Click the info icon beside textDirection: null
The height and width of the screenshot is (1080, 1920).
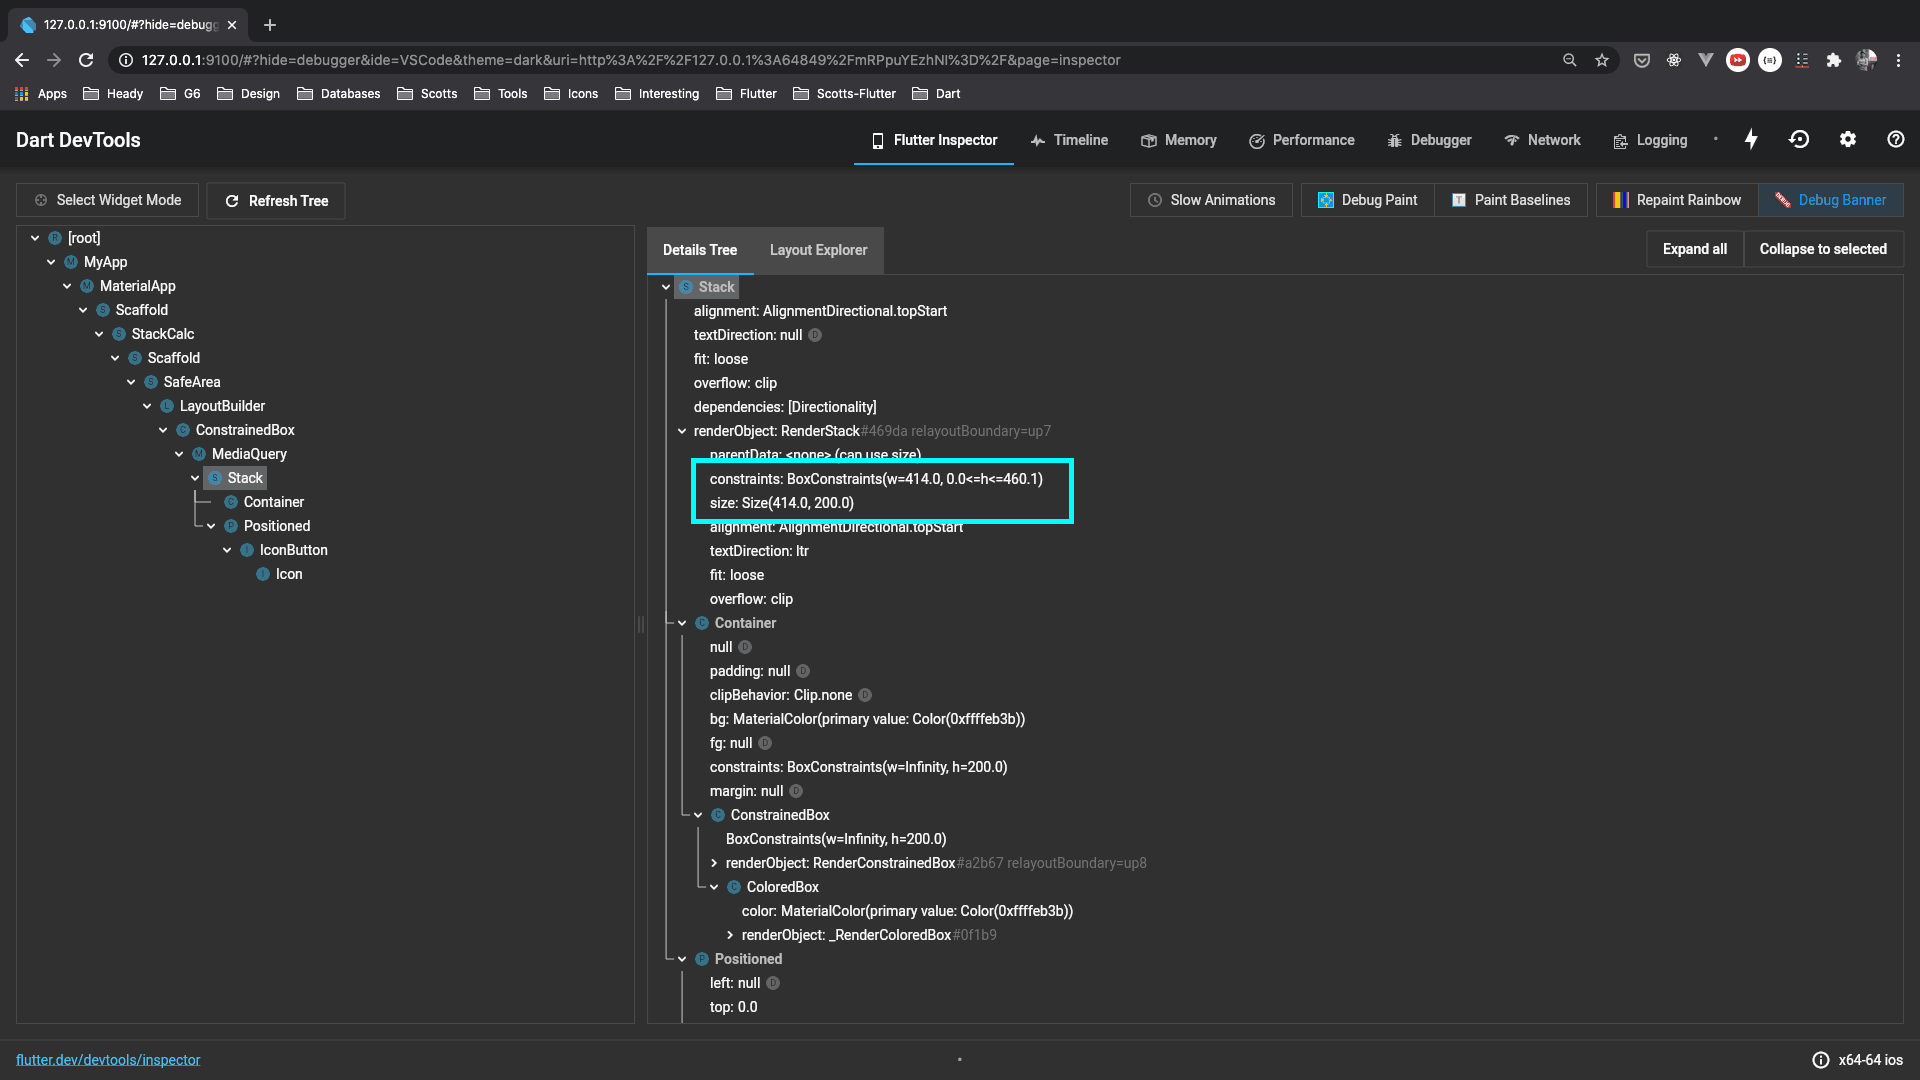(815, 335)
